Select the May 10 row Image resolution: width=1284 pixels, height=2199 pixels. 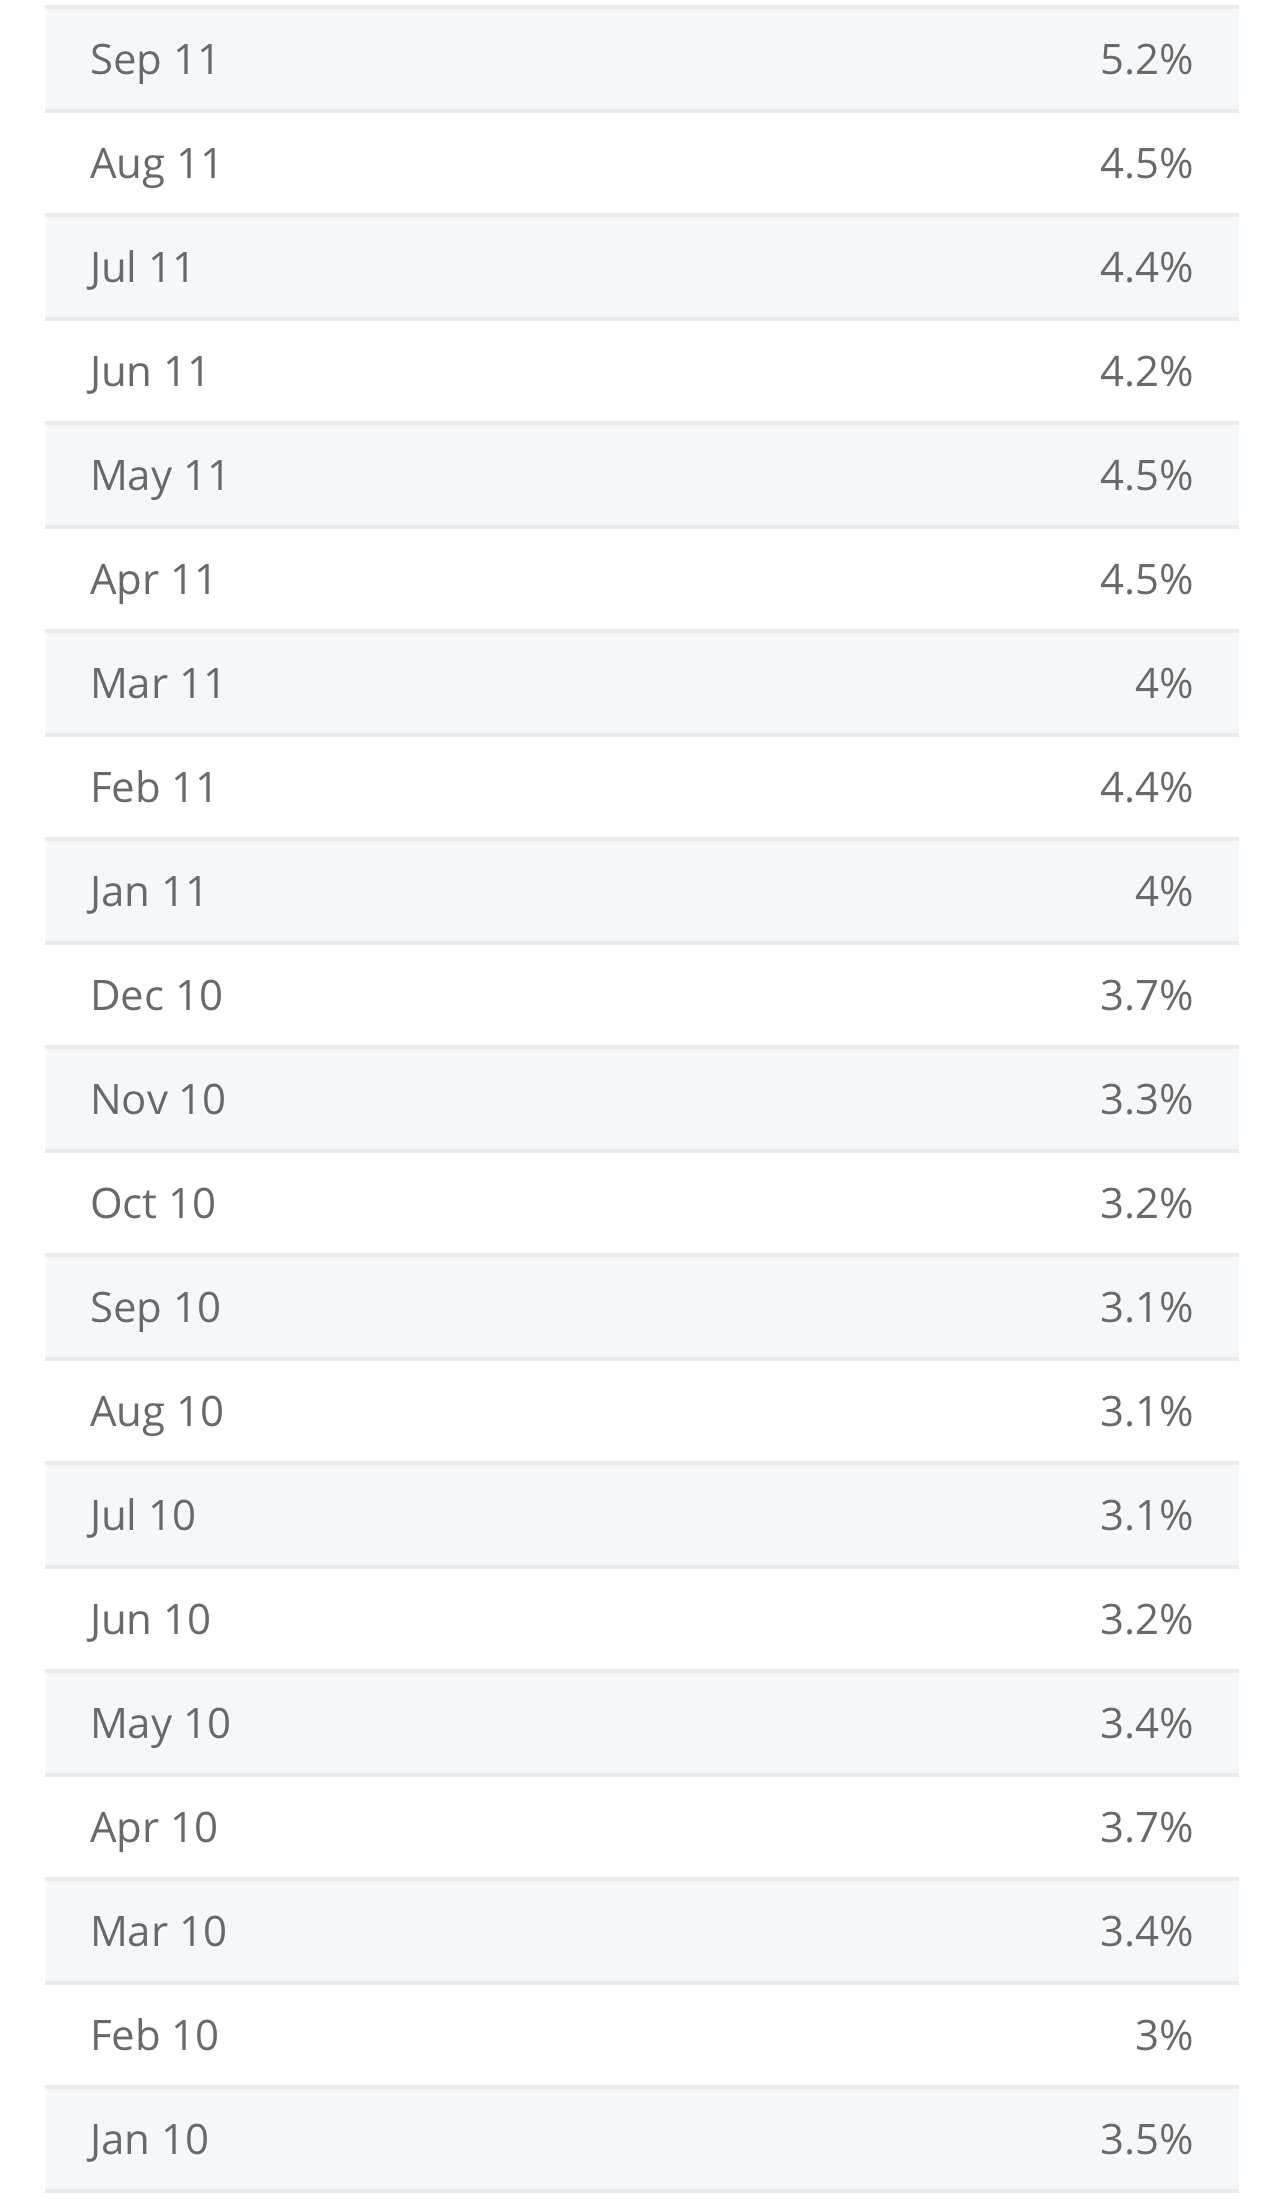point(642,1723)
